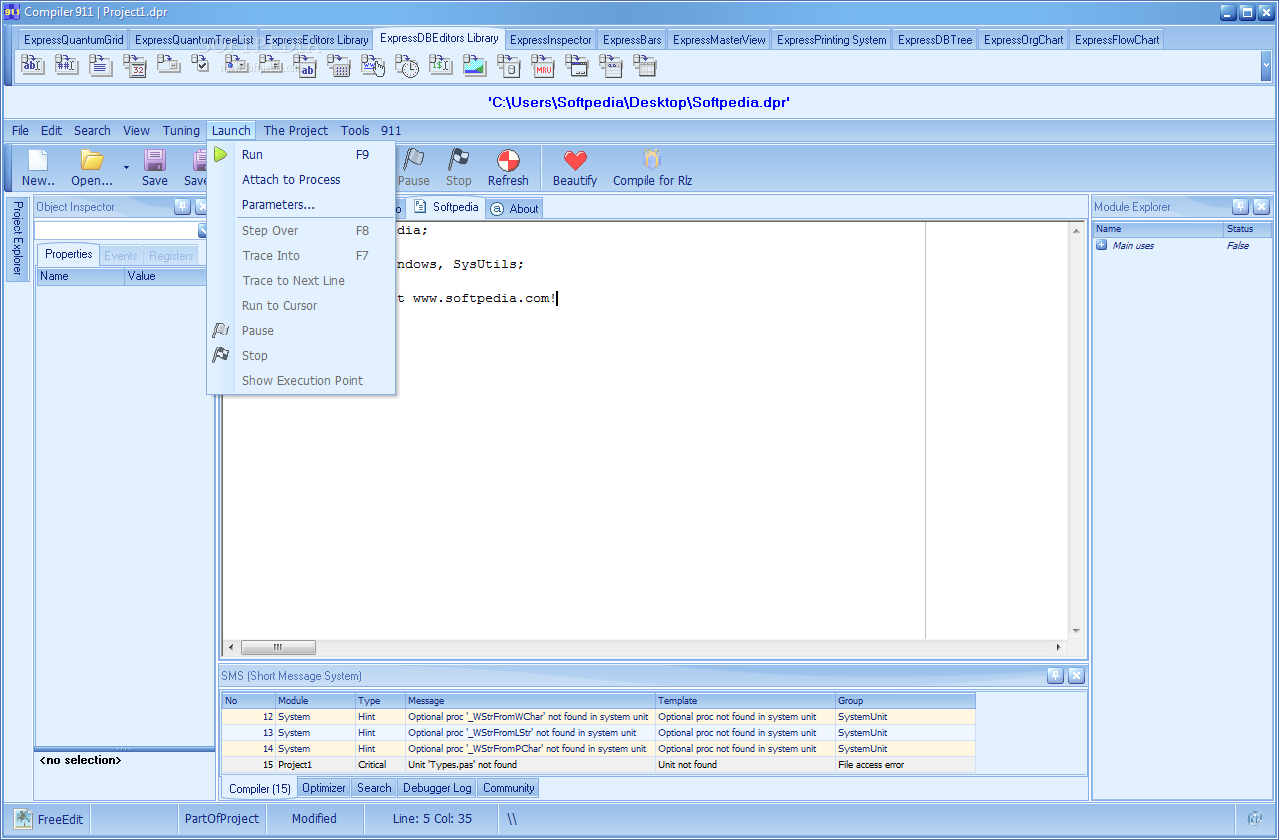Click the New blank page icon
This screenshot has width=1279, height=840.
38,160
